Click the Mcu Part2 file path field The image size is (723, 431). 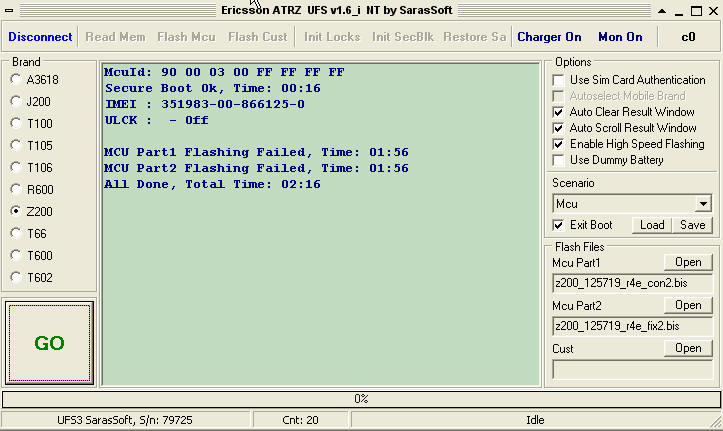(632, 326)
